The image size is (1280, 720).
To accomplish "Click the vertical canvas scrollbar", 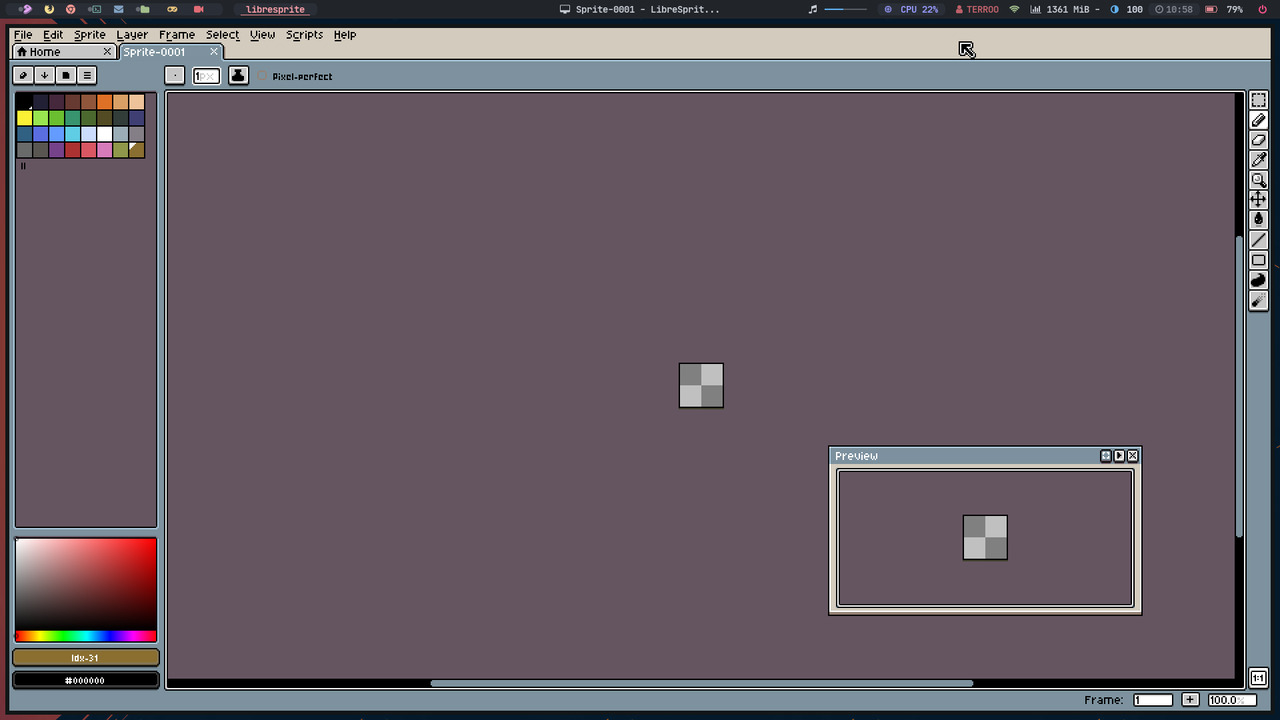I will [1240, 385].
